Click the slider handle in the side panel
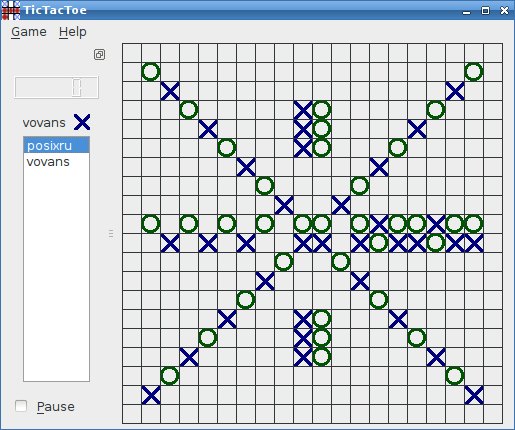The image size is (515, 430). 77,87
